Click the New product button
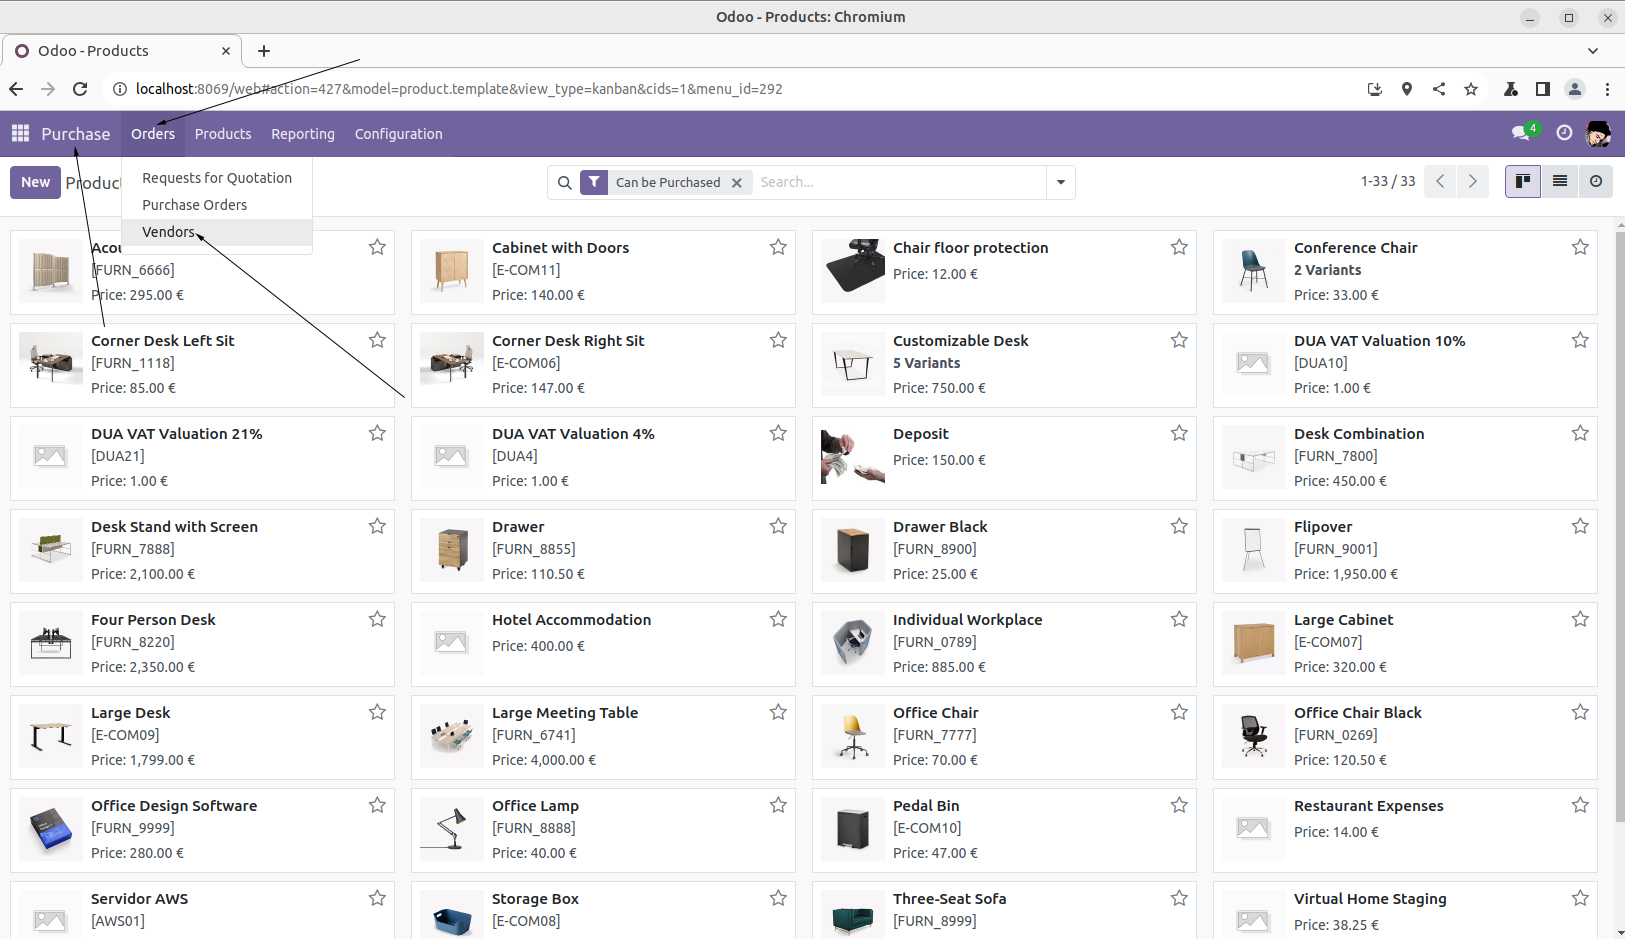The height and width of the screenshot is (939, 1625). click(35, 182)
